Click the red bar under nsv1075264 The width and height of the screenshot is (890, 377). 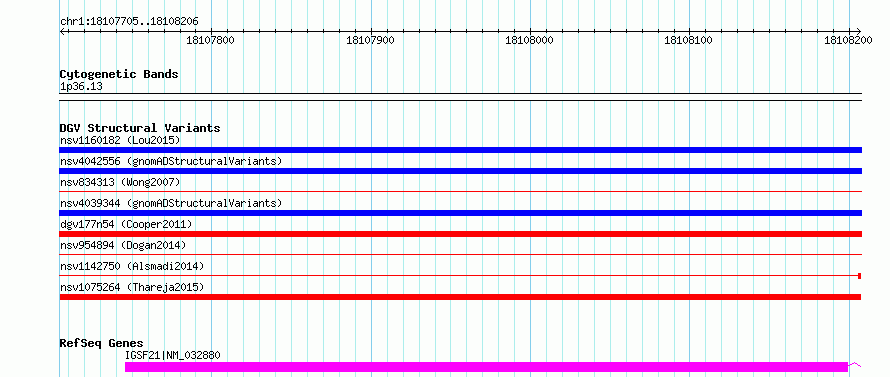(460, 297)
